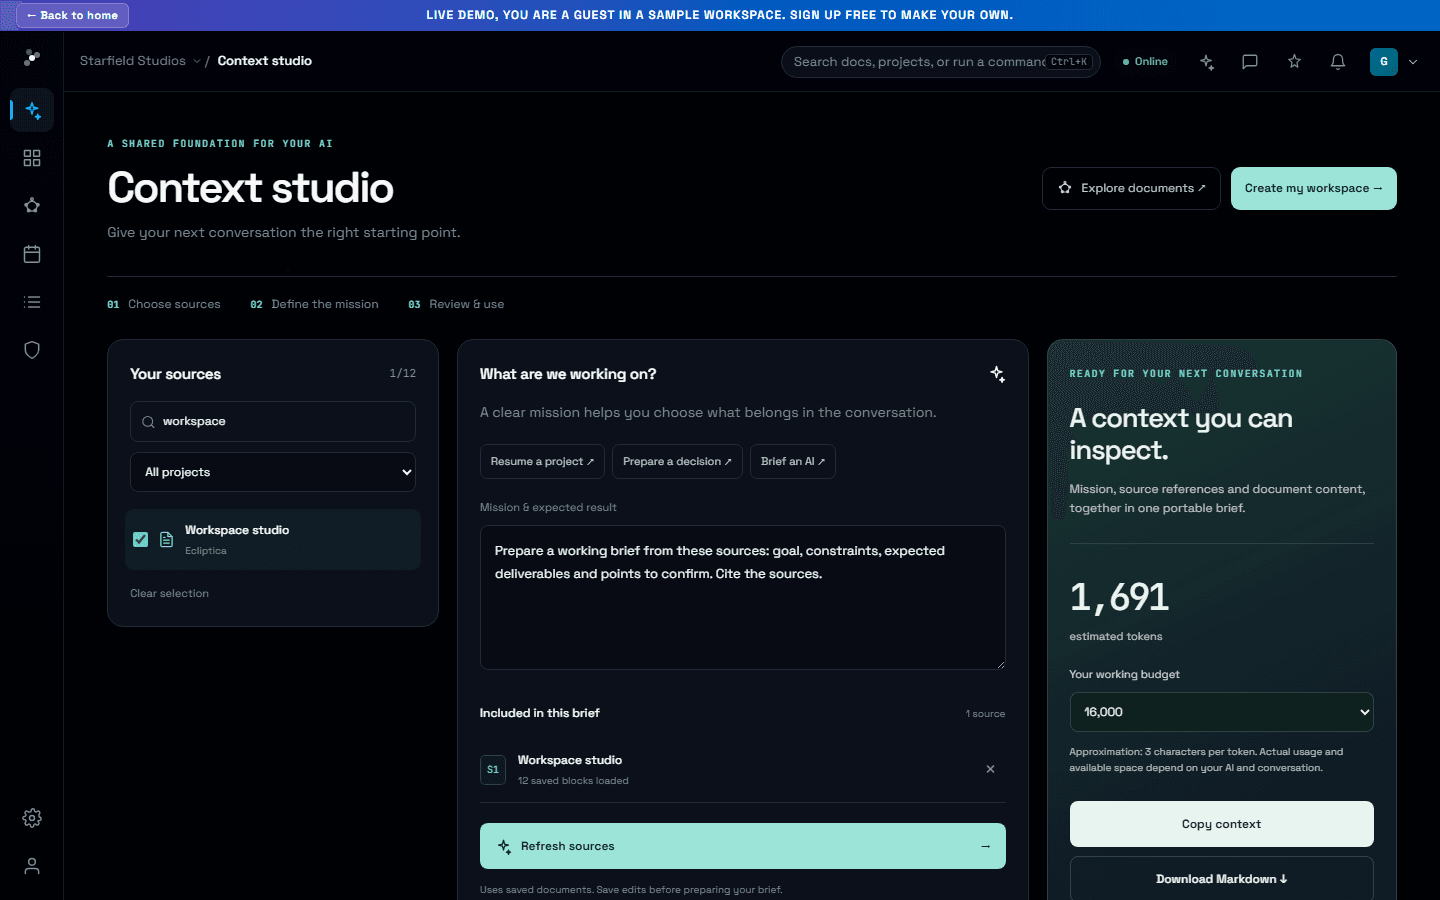Open the grid dashboard sidebar icon
Screen dimensions: 1440x900
[32, 158]
